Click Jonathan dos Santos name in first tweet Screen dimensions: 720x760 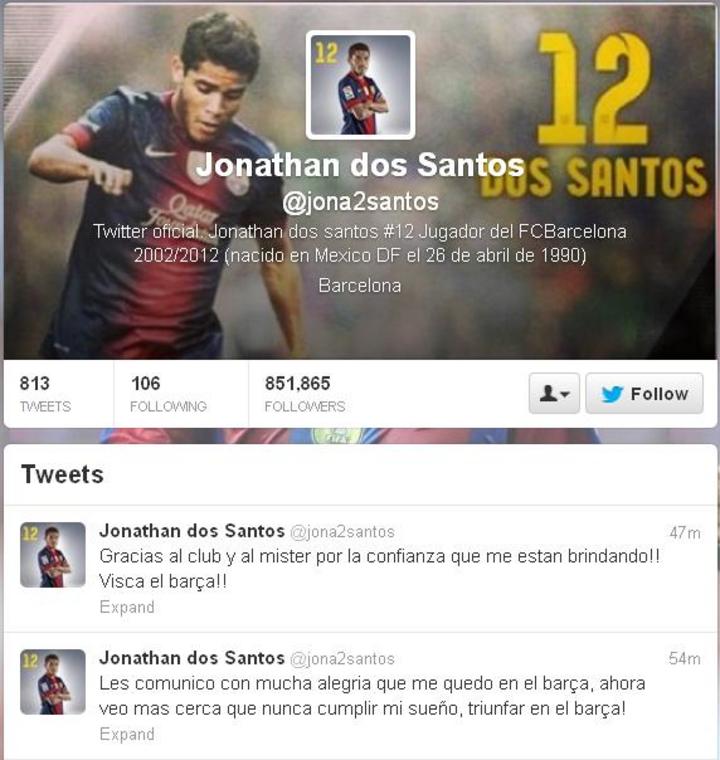point(192,531)
